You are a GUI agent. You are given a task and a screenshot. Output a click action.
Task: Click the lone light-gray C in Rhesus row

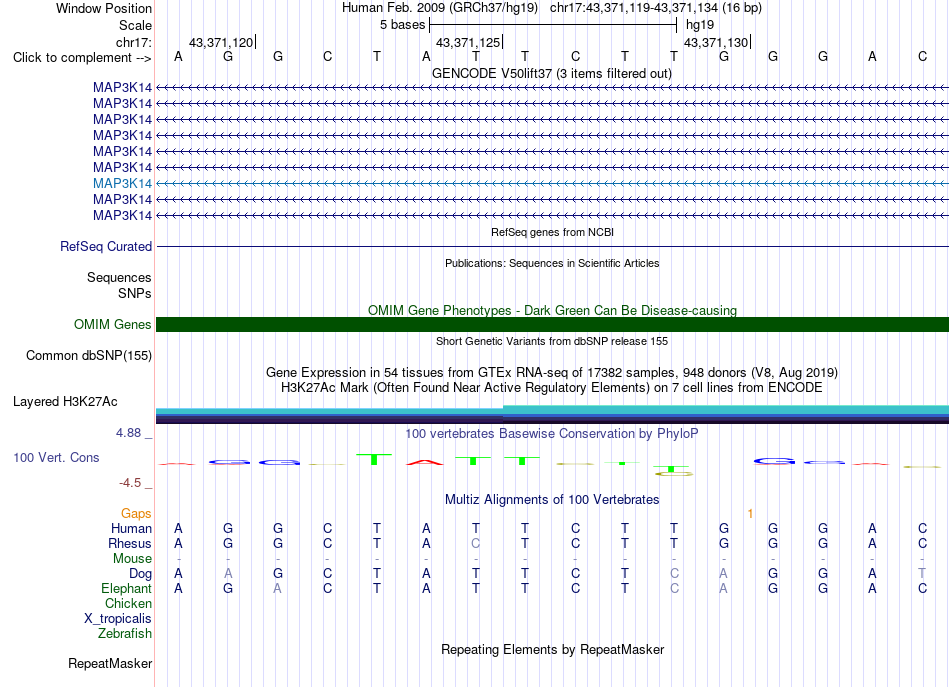pos(476,543)
